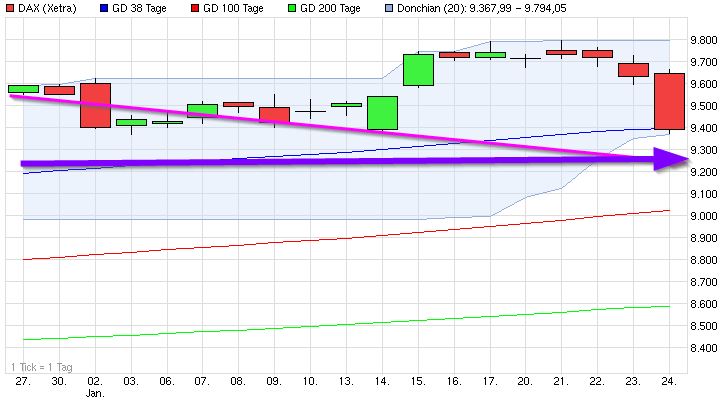Click the red candle above 02. Jan.
Image resolution: width=721 pixels, height=401 pixels.
pos(95,105)
